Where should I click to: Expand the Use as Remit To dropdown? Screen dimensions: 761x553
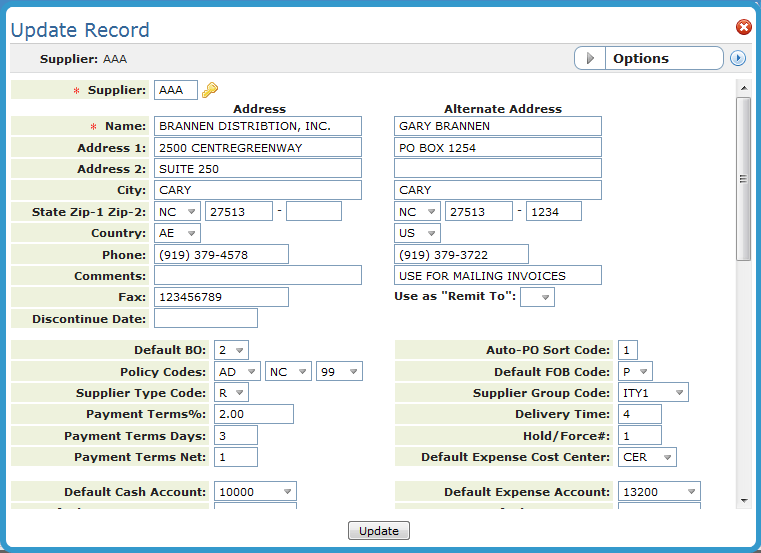[x=537, y=297]
